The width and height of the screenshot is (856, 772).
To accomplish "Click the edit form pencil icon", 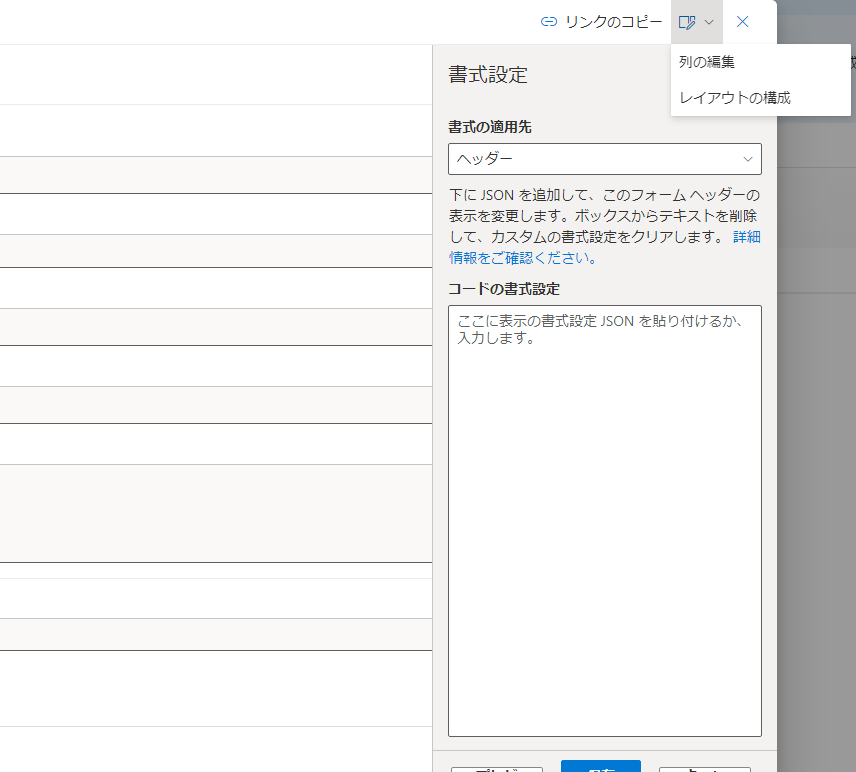I will [x=687, y=22].
